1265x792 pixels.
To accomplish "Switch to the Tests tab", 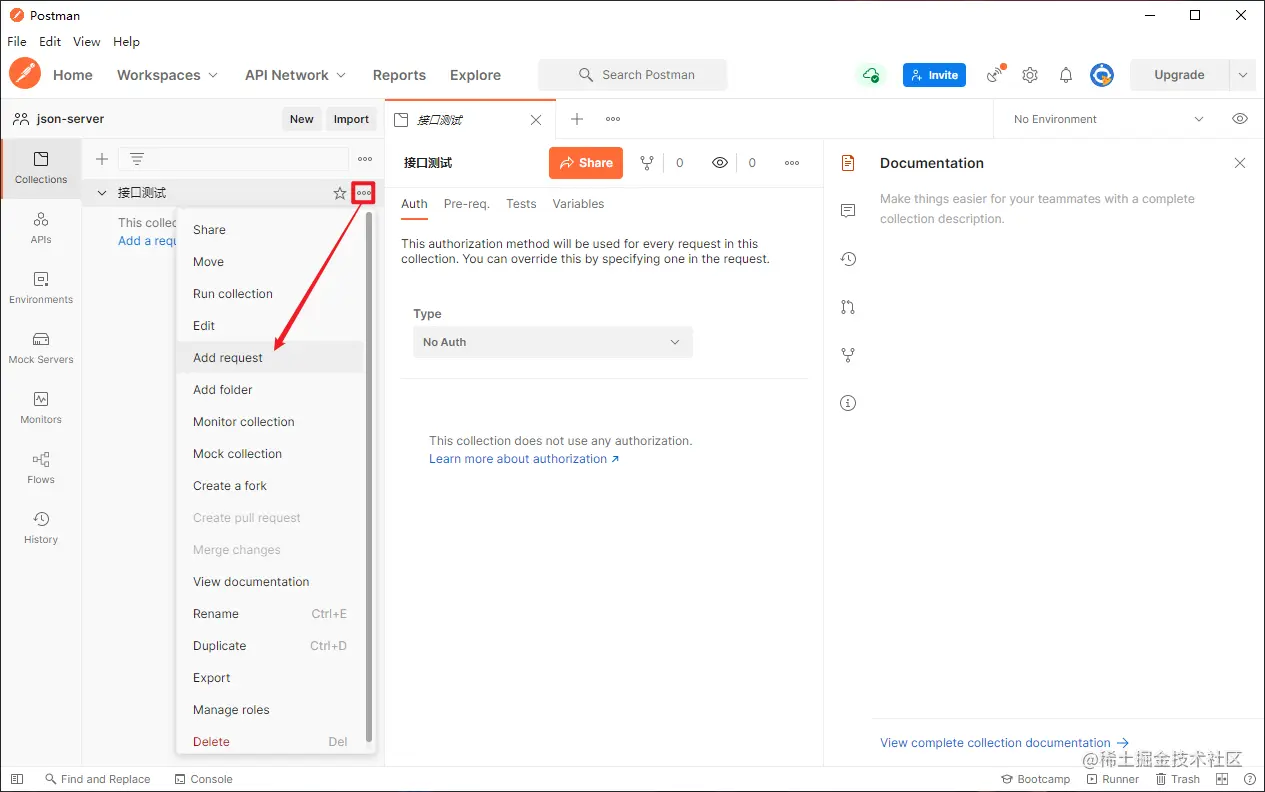I will (x=521, y=204).
